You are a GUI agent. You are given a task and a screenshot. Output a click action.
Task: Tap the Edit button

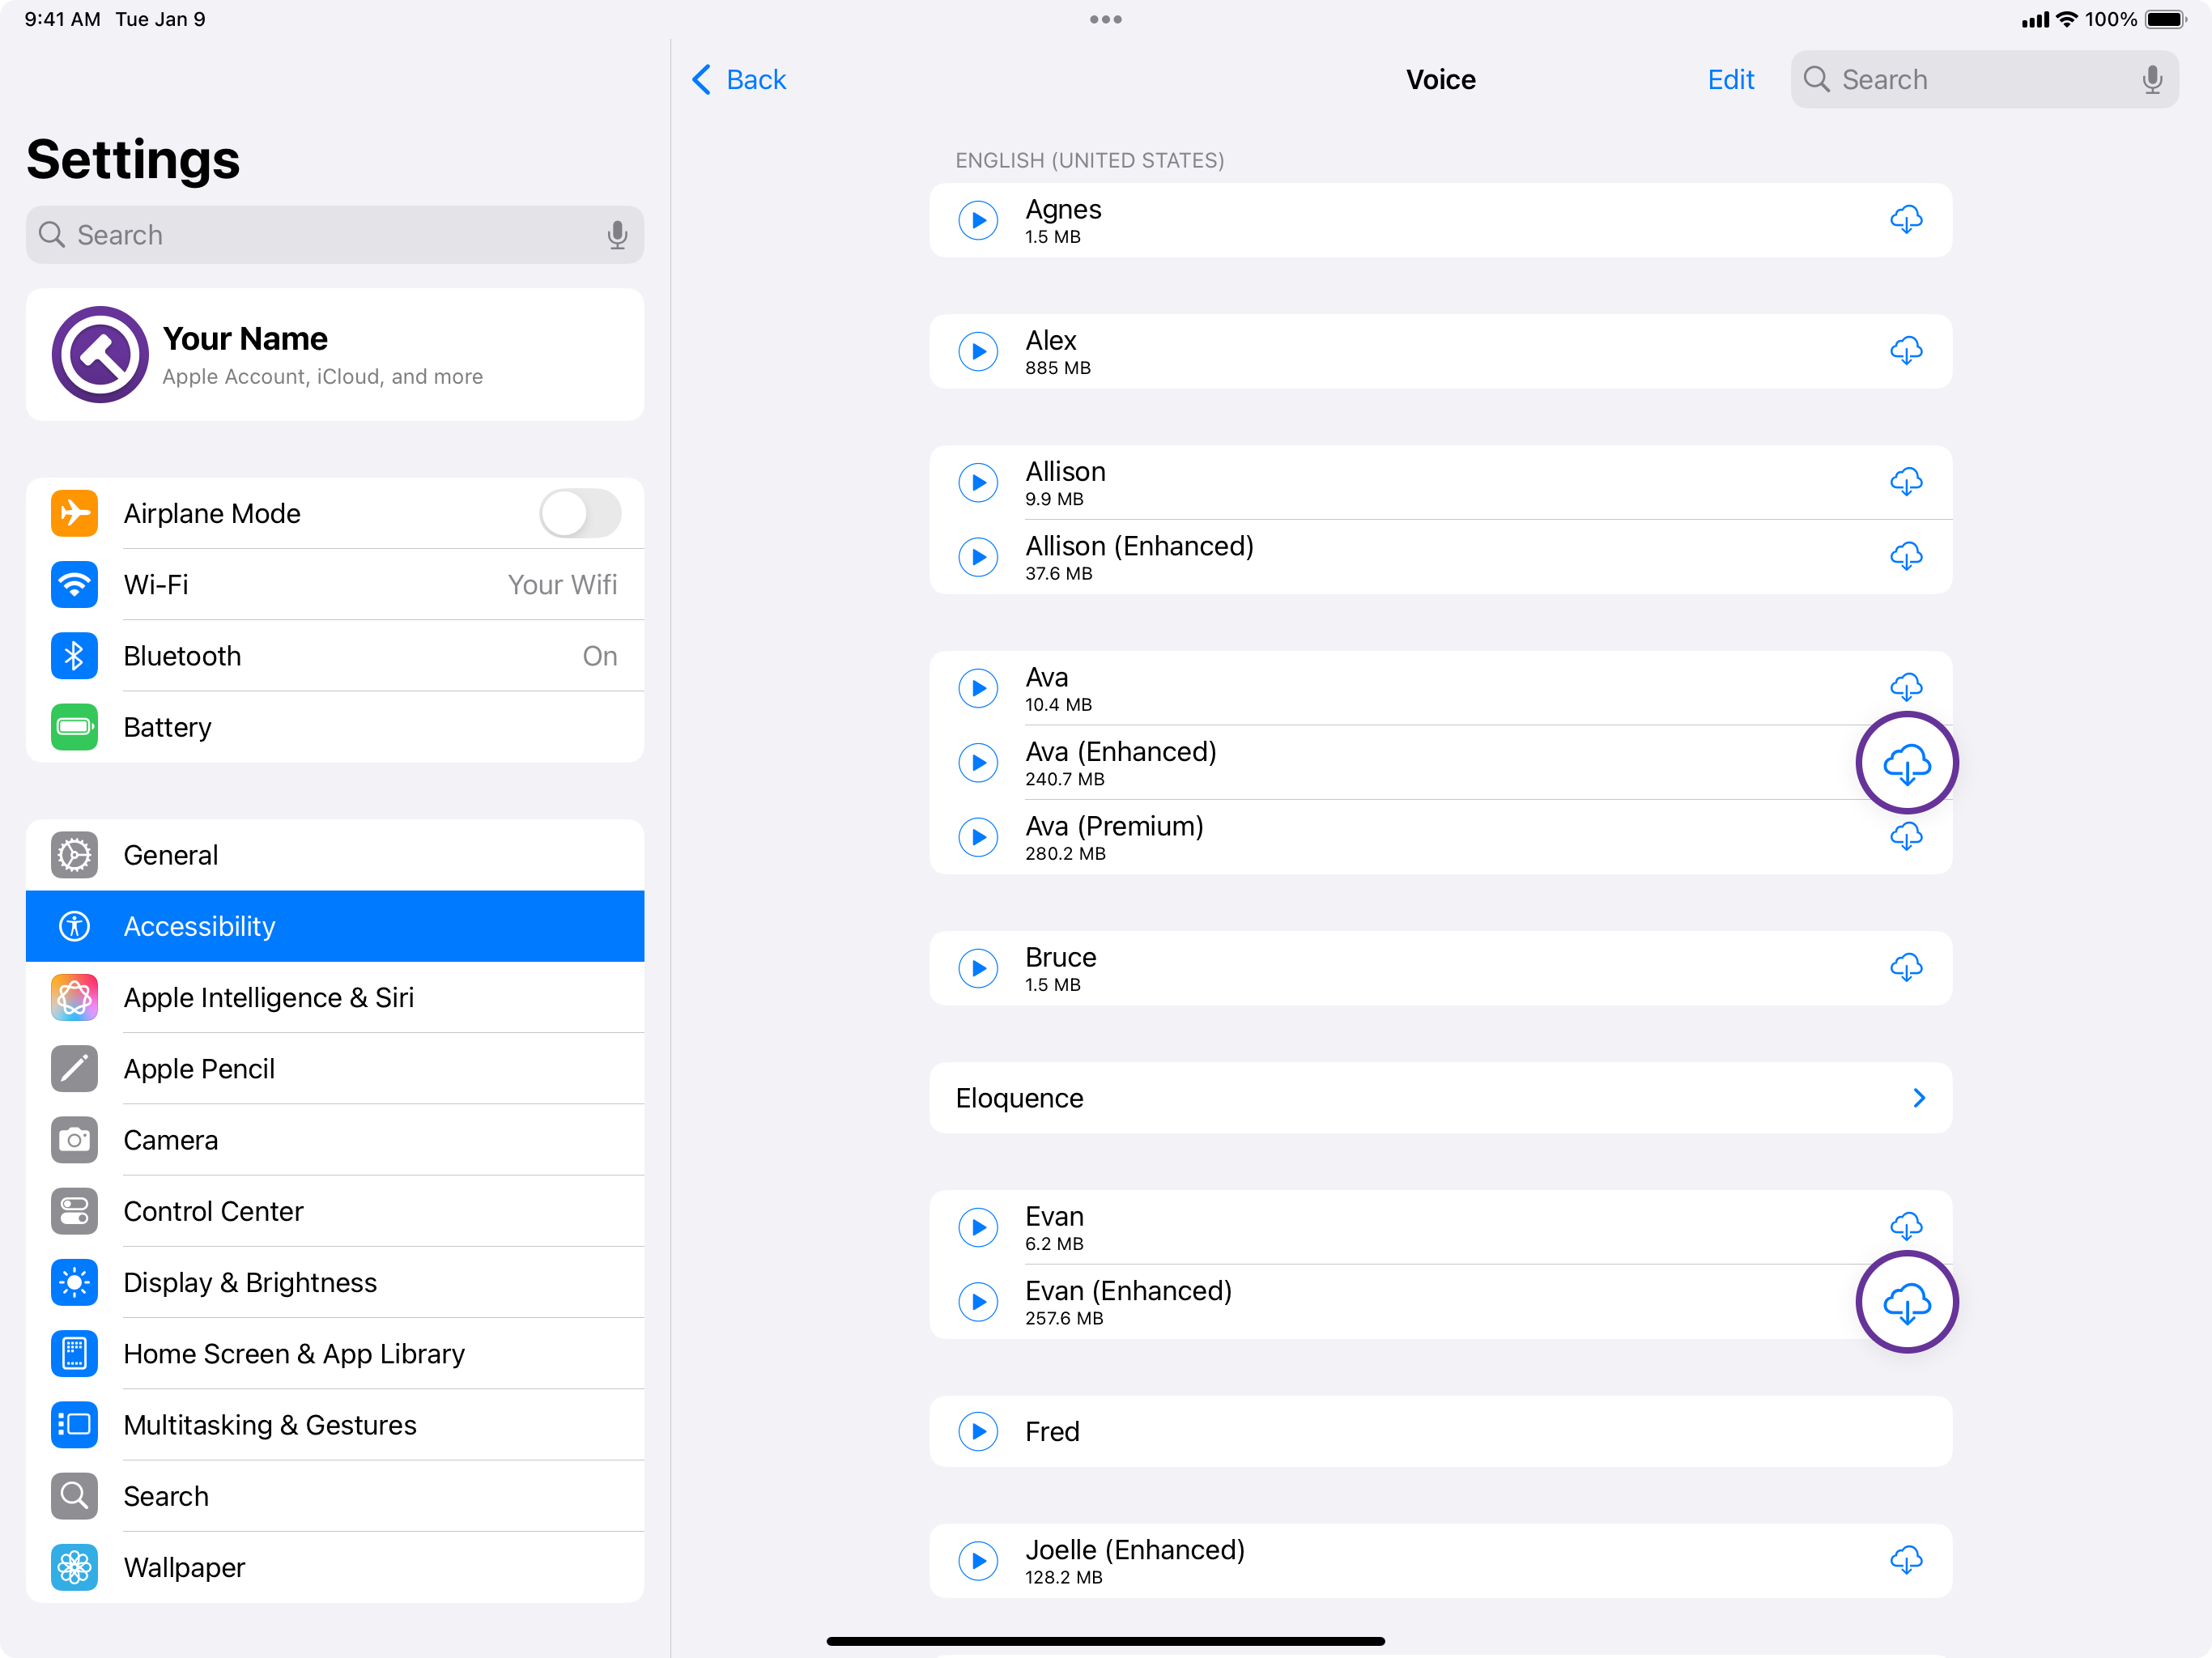point(1730,80)
